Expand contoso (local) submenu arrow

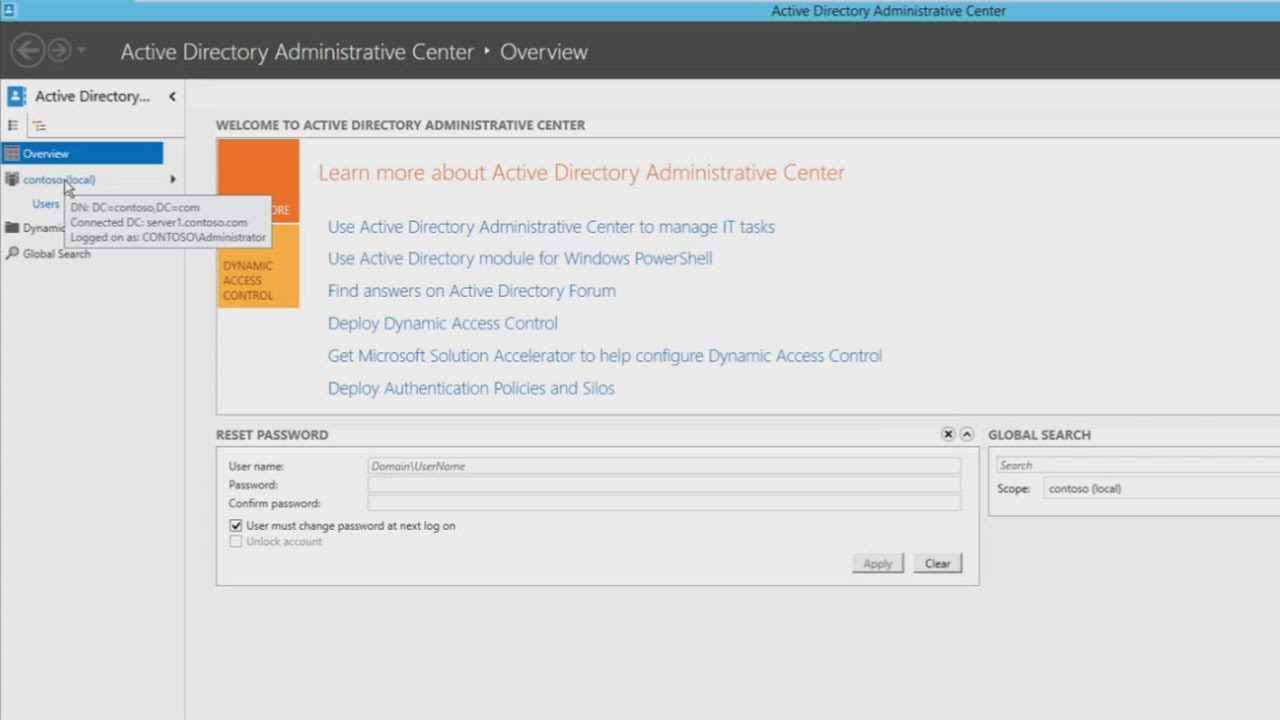coord(173,180)
